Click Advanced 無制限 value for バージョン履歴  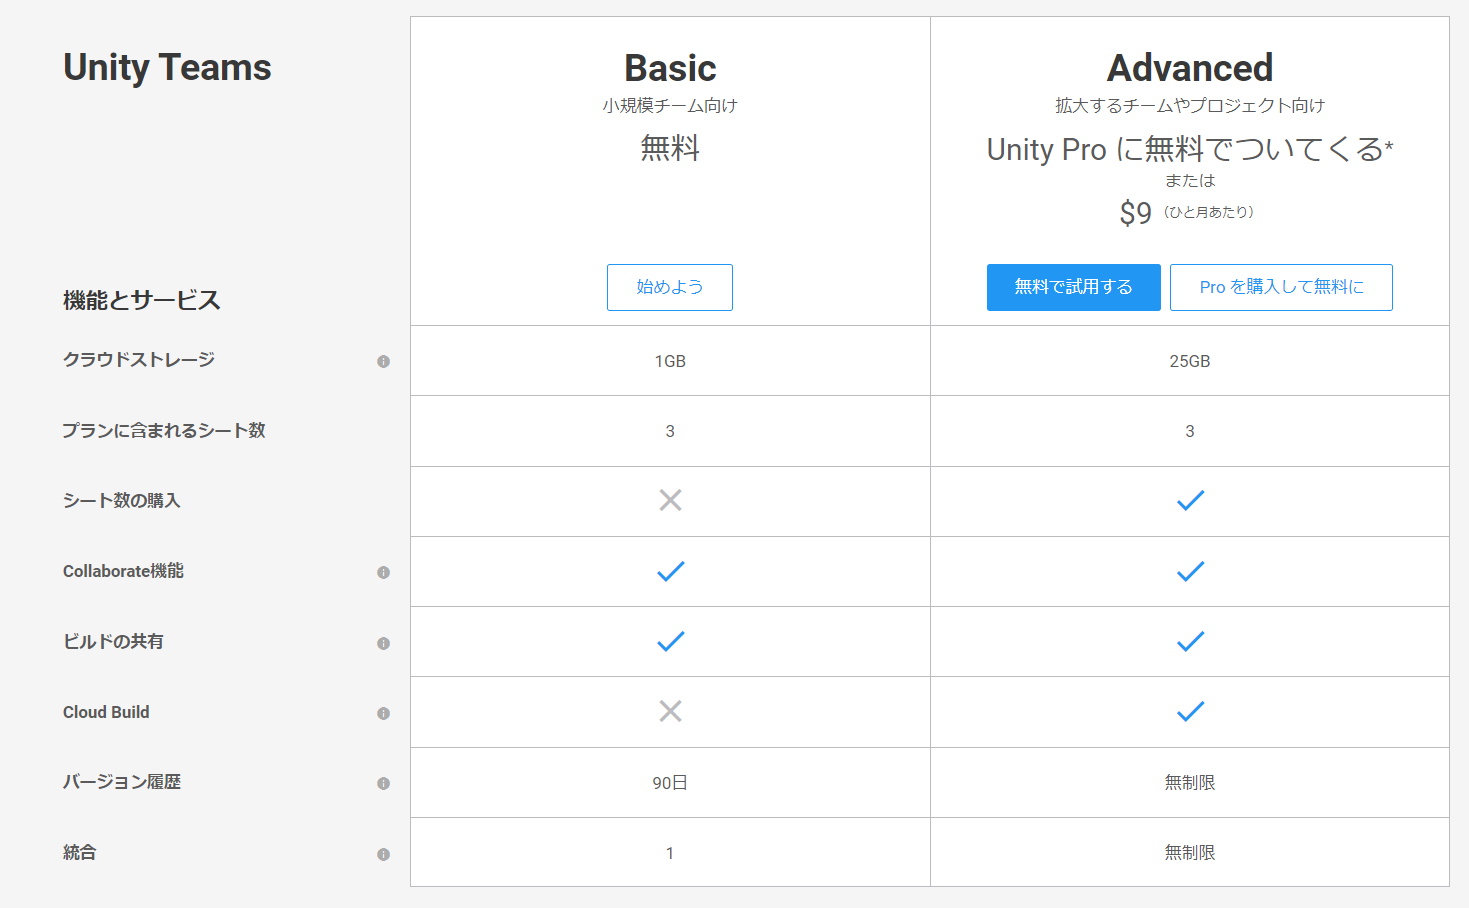[x=1190, y=783]
